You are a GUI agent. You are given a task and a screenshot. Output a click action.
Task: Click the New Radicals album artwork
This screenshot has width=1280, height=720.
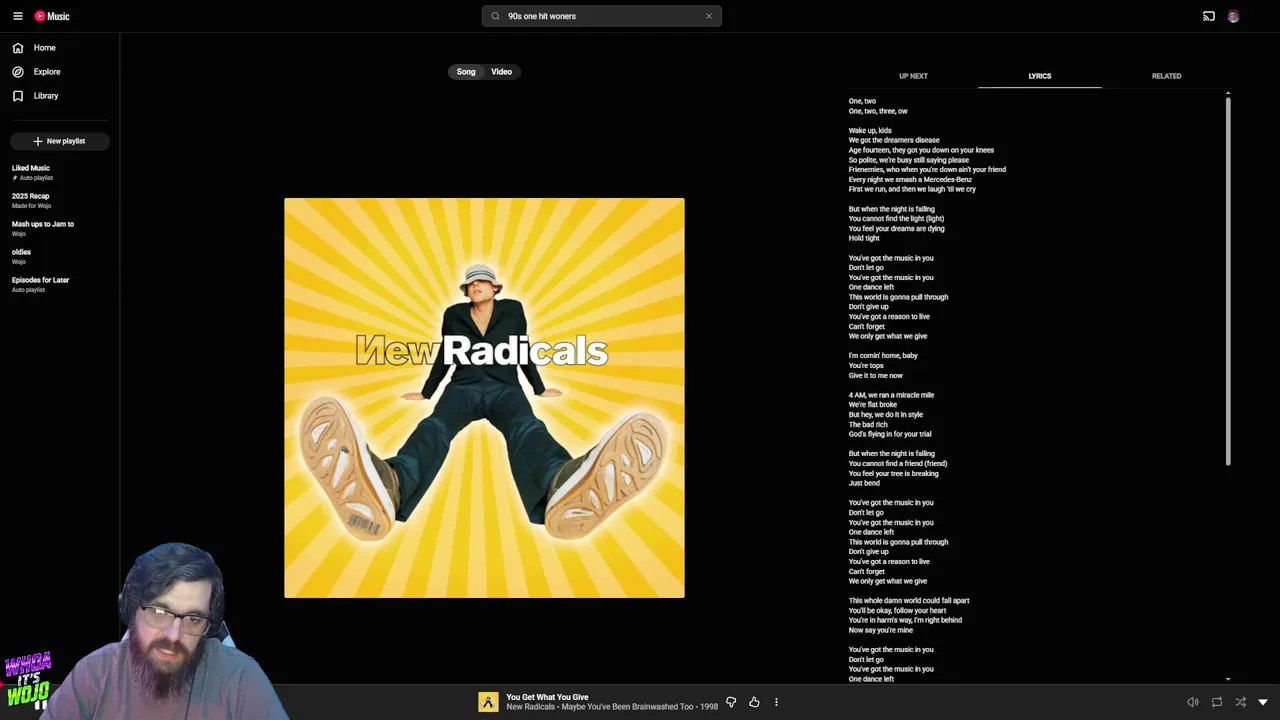pyautogui.click(x=484, y=398)
